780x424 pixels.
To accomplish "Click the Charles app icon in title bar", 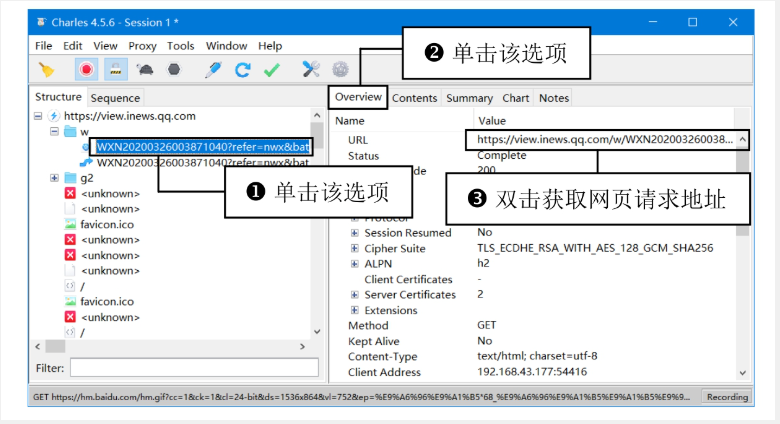I will coord(42,22).
